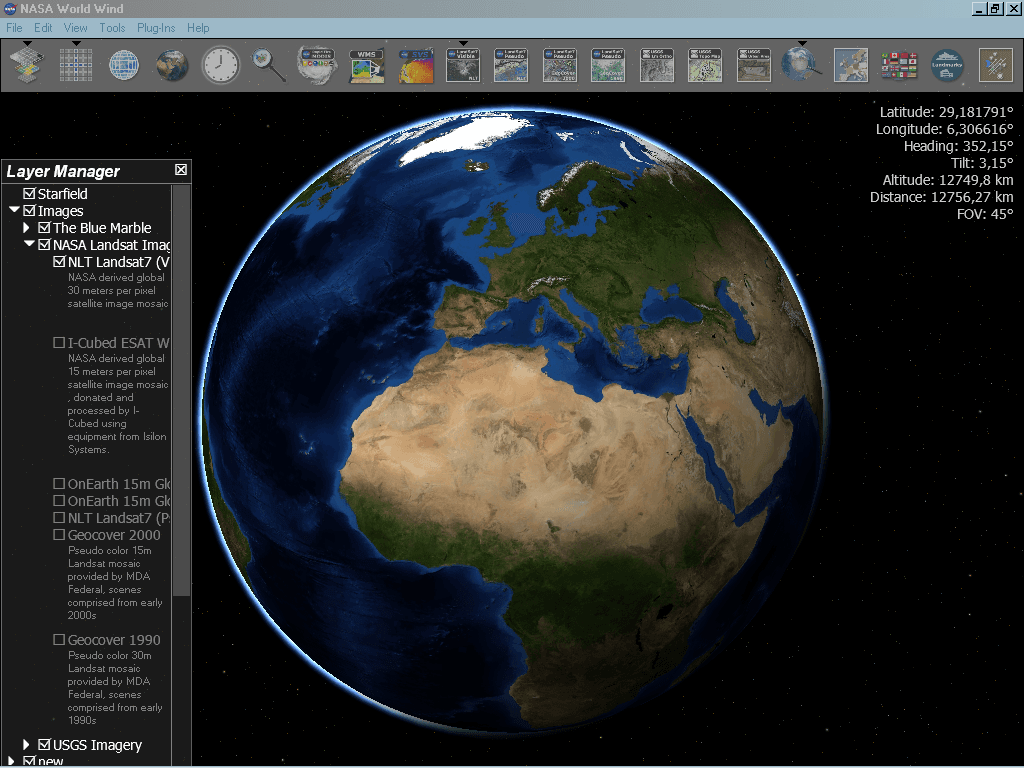The image size is (1024, 768).
Task: Select the NLT Landsat7 Visible toolbar icon
Action: [465, 65]
